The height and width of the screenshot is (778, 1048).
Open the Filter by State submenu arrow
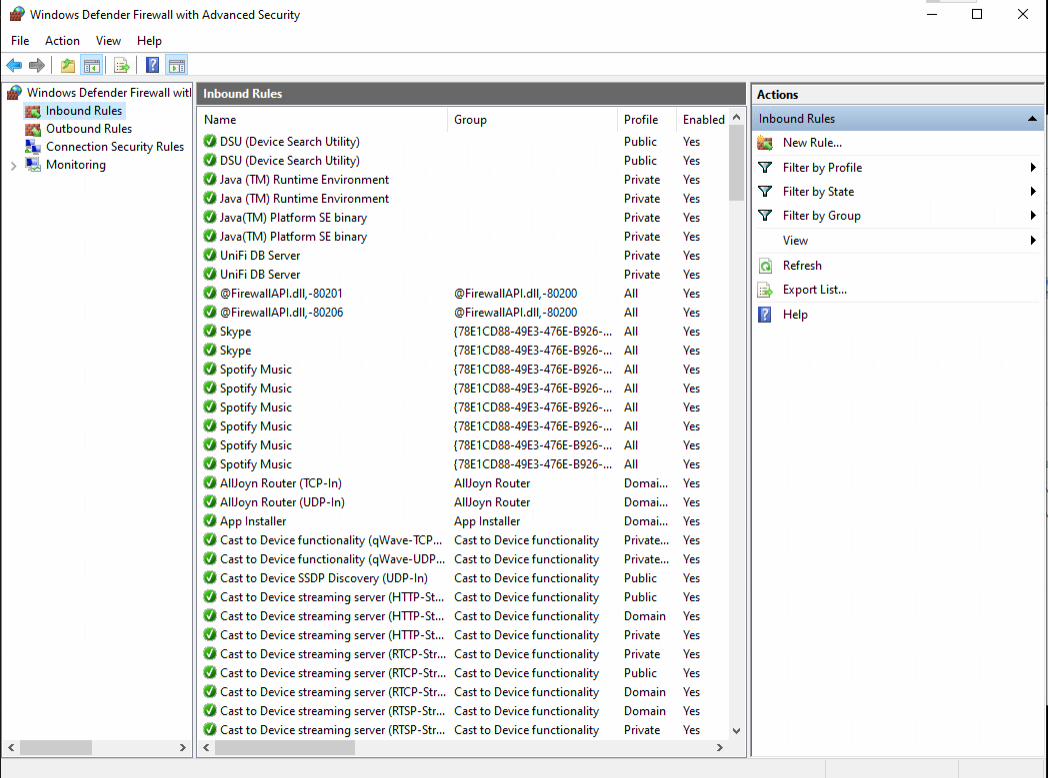pos(1033,192)
